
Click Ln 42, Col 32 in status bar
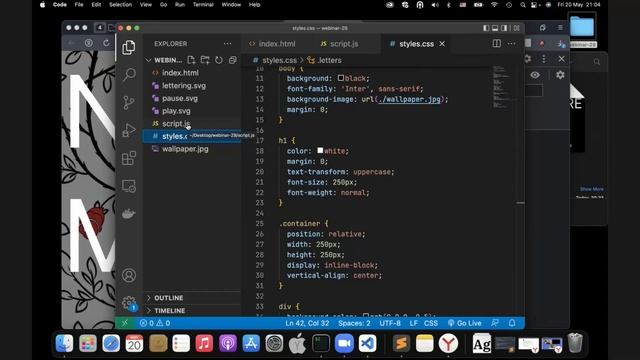307,323
